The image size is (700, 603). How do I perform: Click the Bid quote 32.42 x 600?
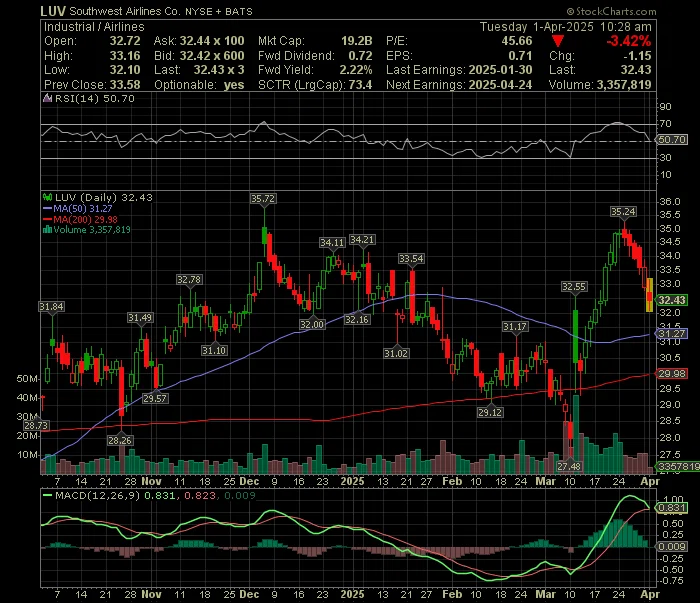(x=212, y=56)
